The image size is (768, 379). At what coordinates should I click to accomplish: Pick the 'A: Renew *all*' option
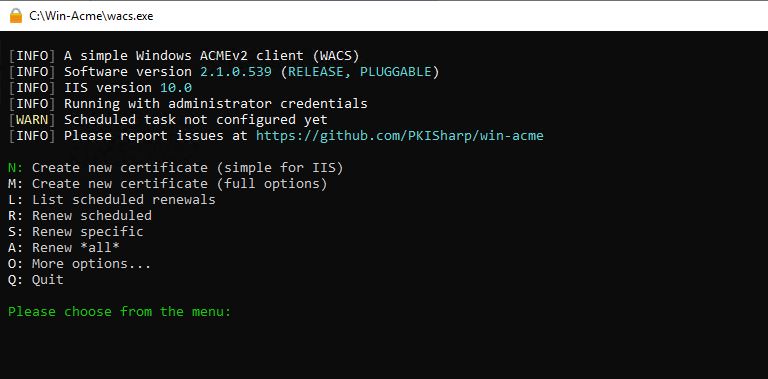coord(64,248)
